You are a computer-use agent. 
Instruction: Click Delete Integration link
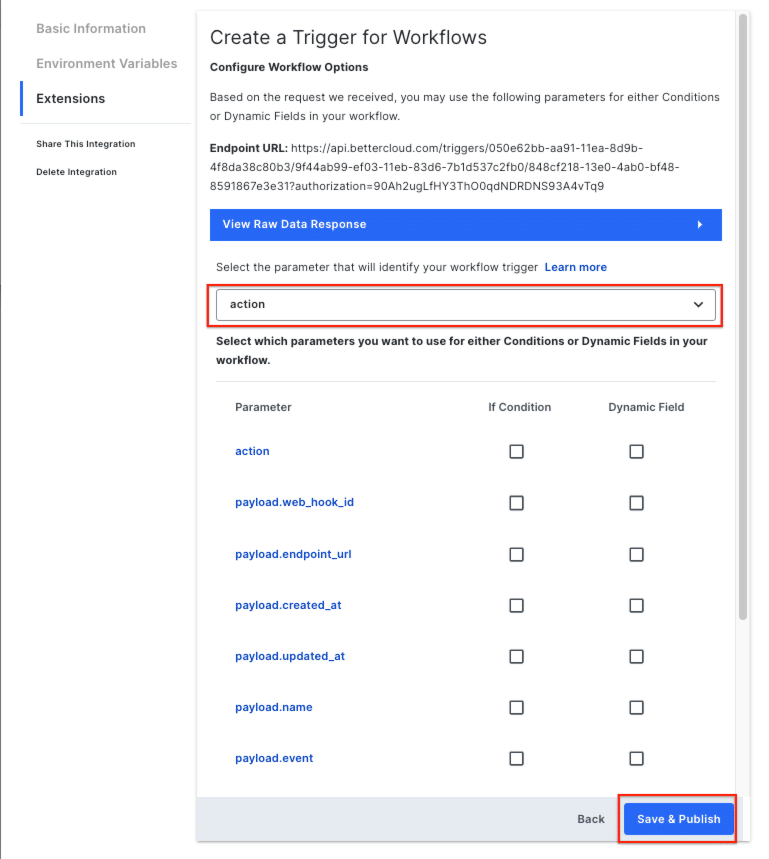(76, 172)
